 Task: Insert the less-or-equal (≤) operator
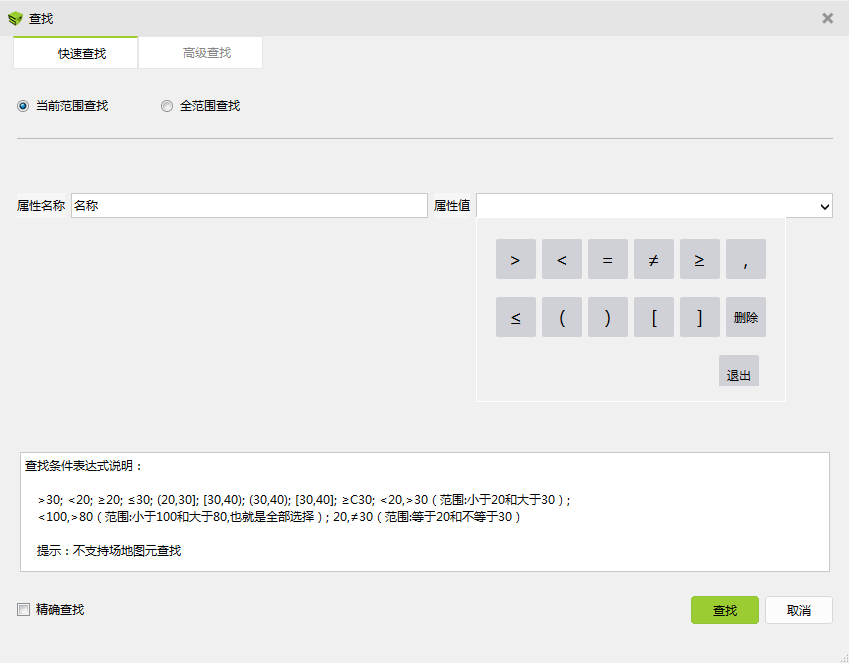coord(515,317)
